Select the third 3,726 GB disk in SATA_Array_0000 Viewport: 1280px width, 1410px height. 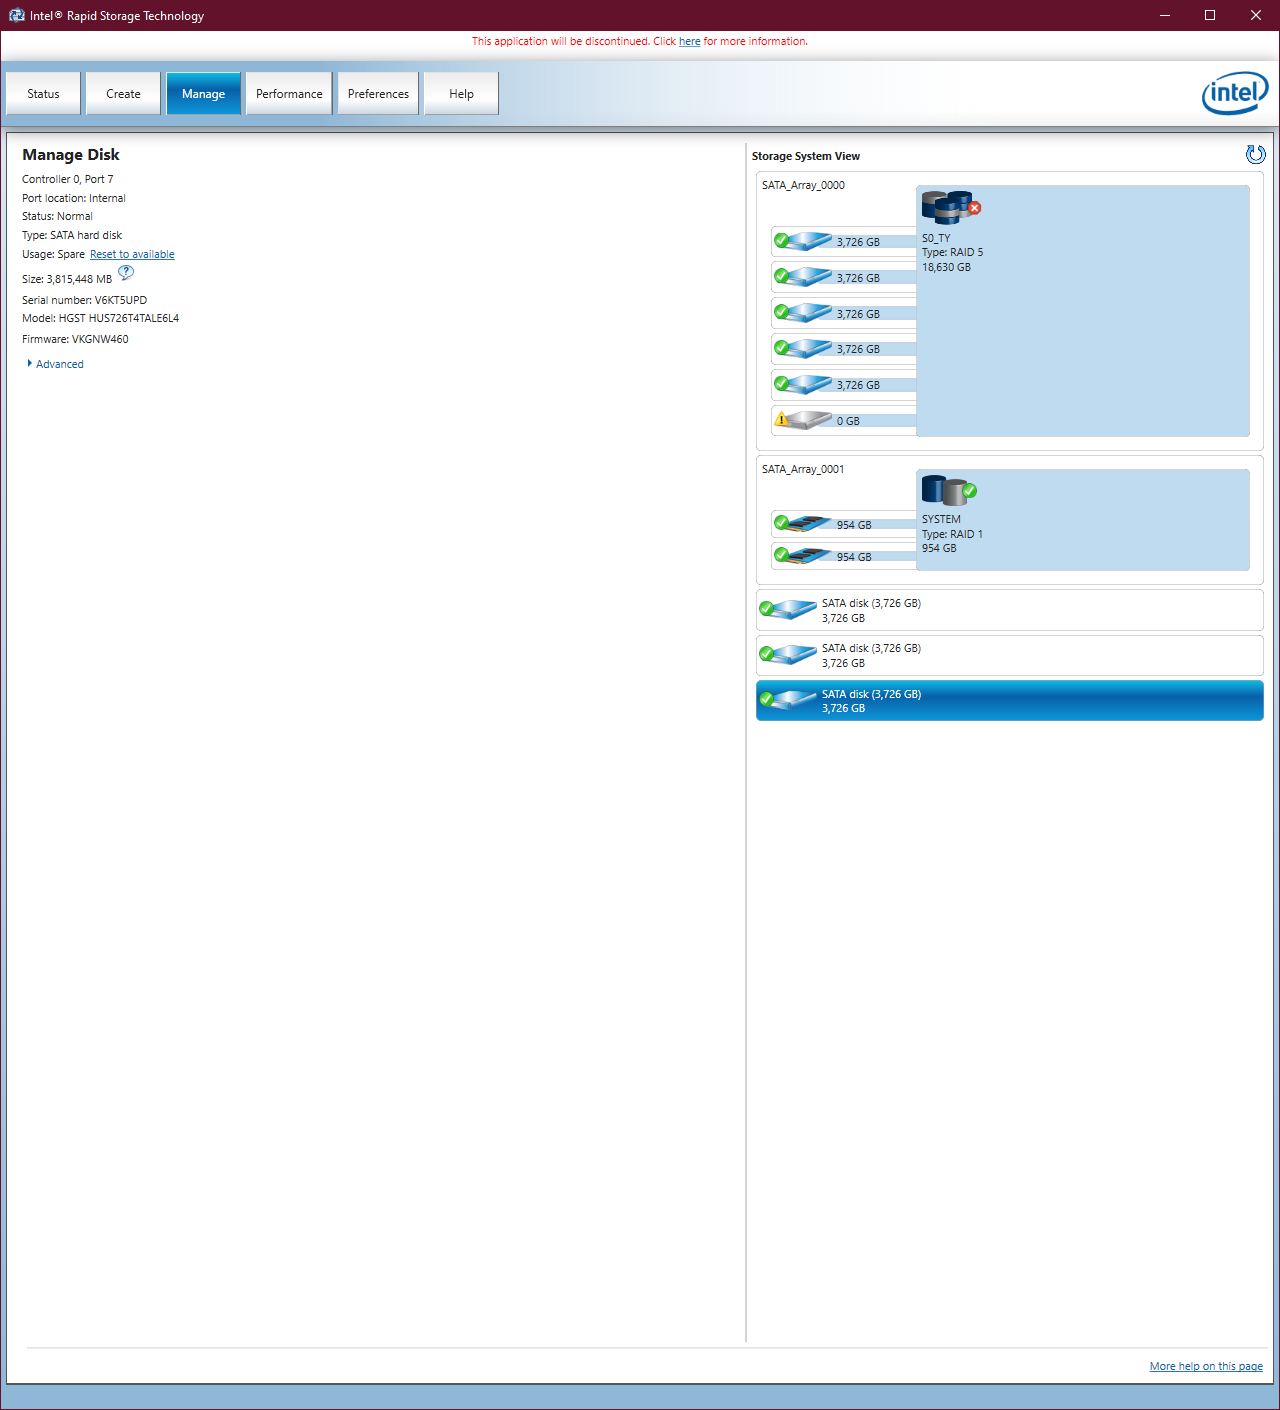click(x=844, y=314)
